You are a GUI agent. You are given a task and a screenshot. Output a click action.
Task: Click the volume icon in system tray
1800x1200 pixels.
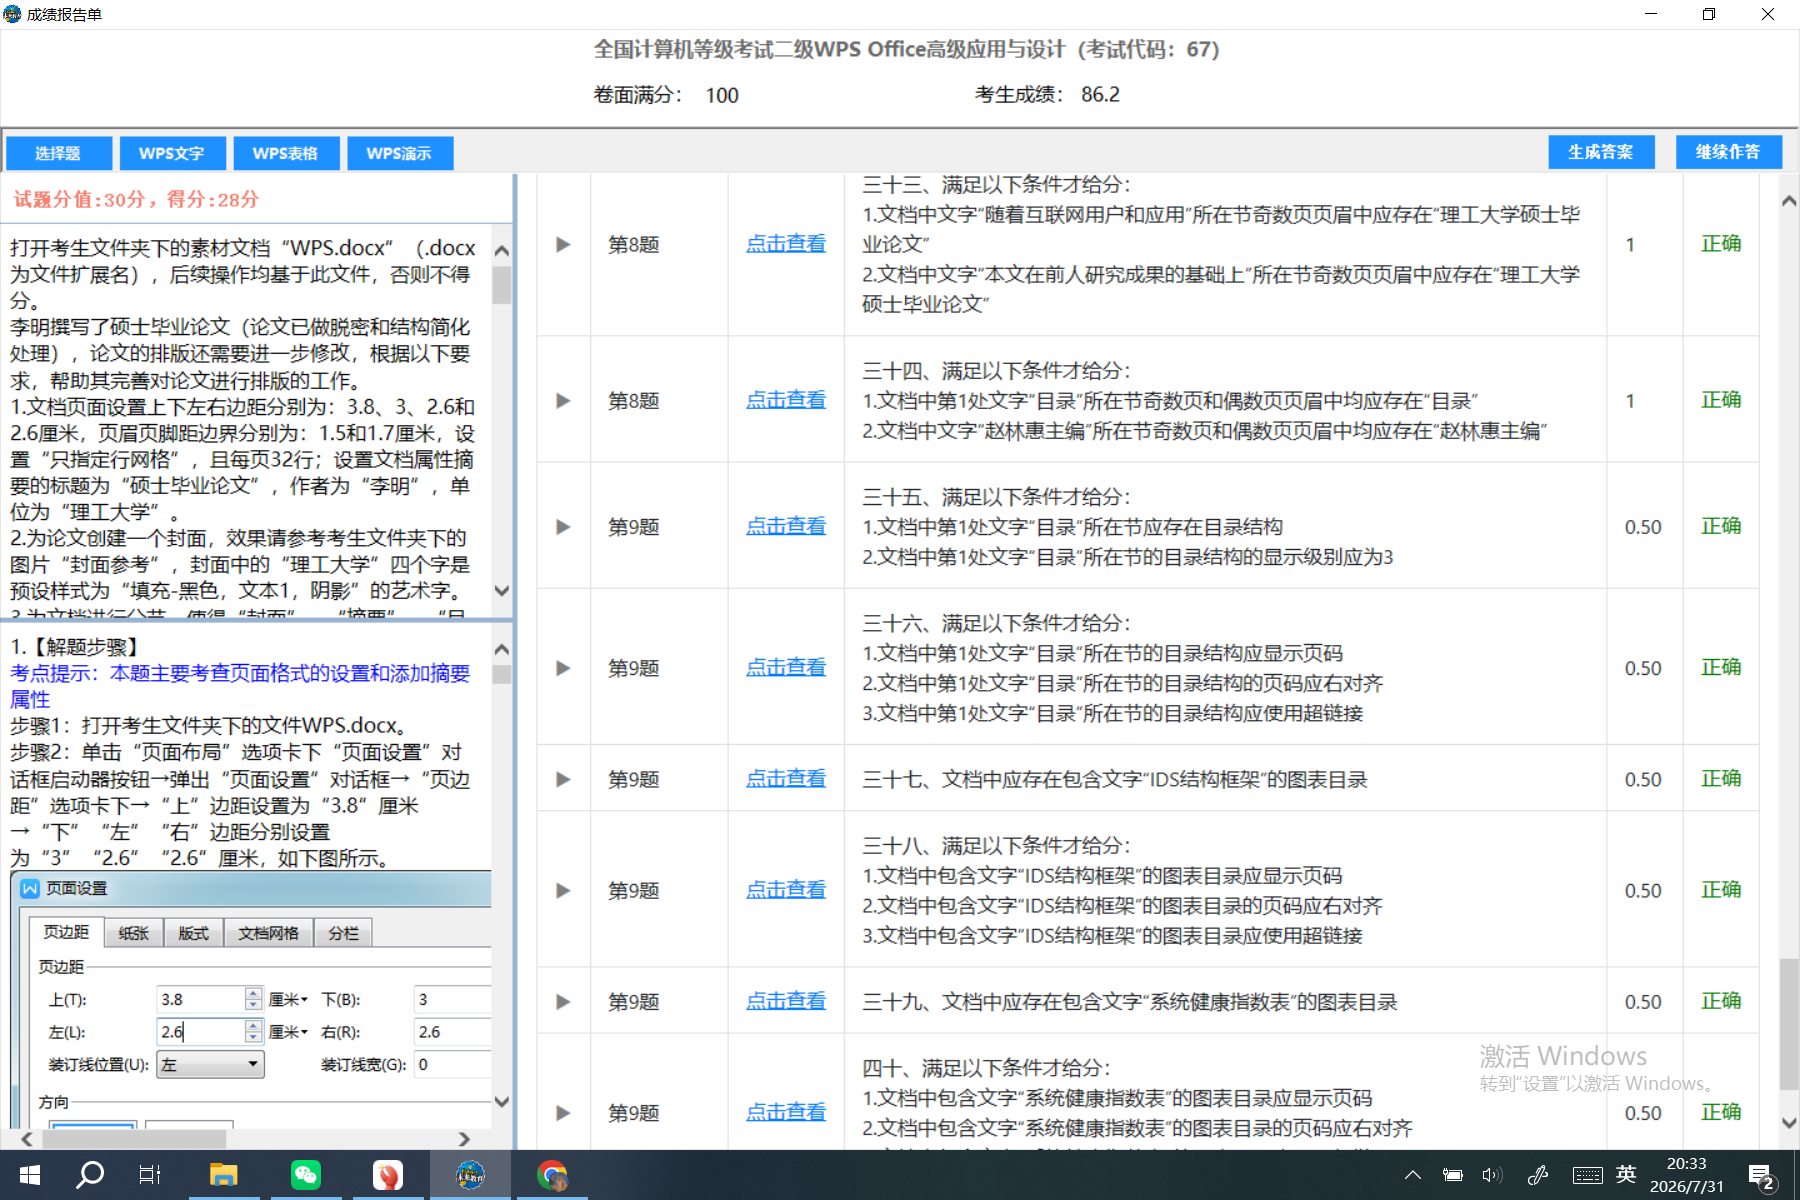(1492, 1175)
